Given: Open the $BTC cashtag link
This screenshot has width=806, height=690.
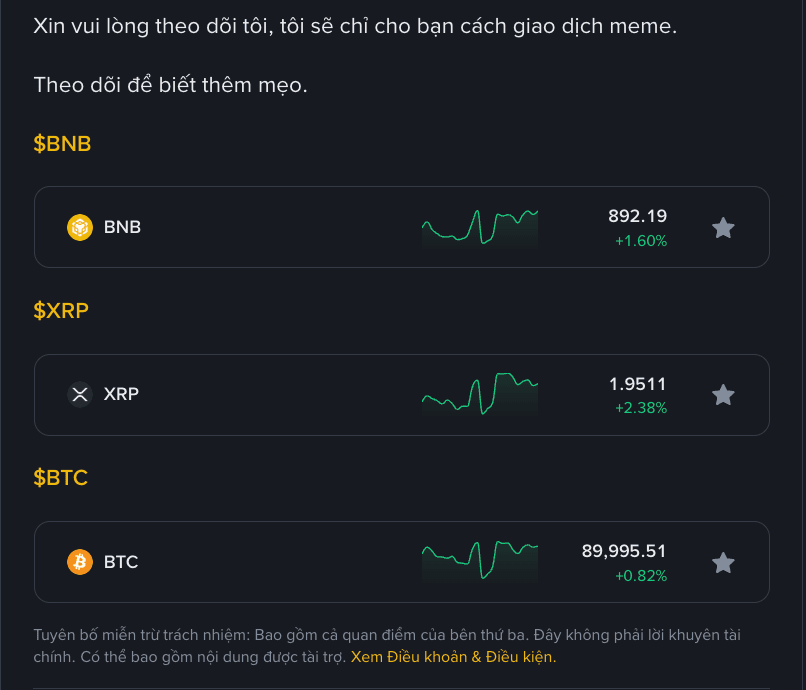Looking at the screenshot, I should (x=61, y=478).
